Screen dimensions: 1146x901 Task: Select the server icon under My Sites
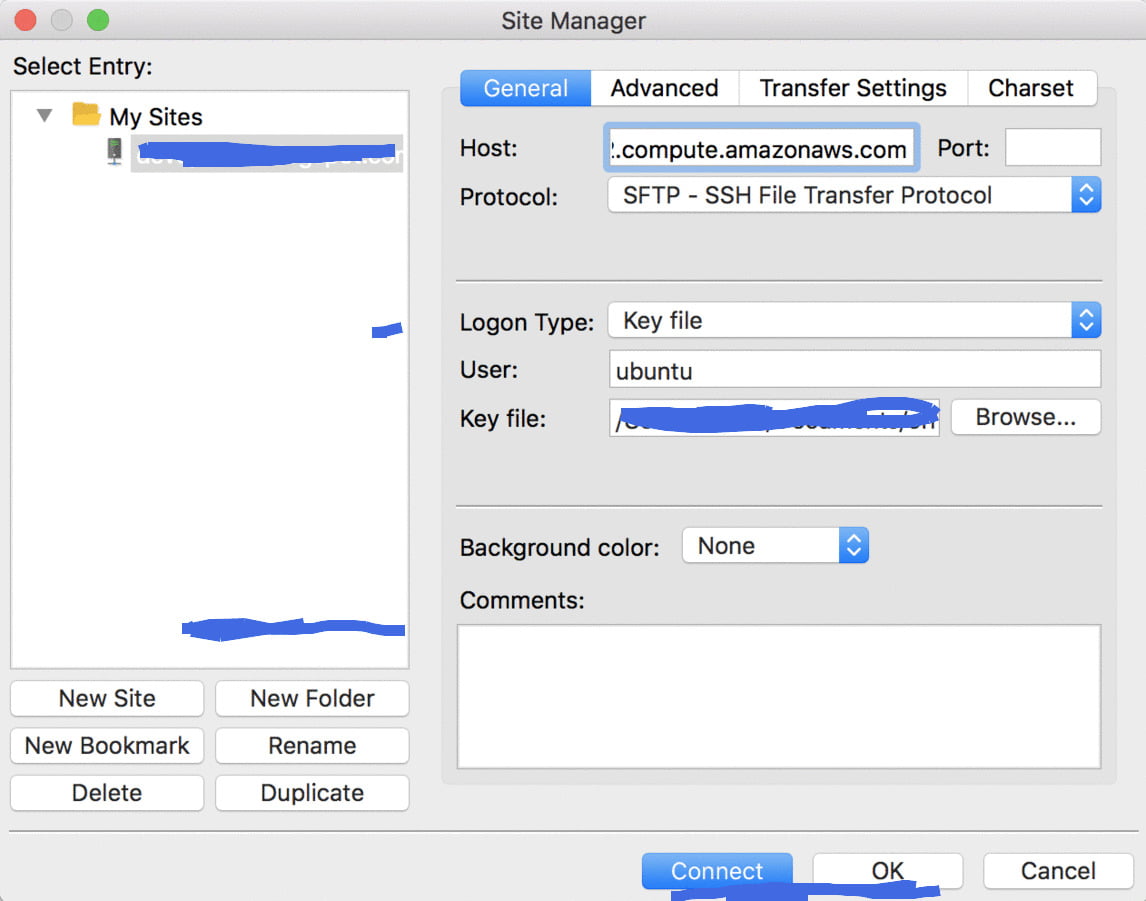[x=115, y=151]
